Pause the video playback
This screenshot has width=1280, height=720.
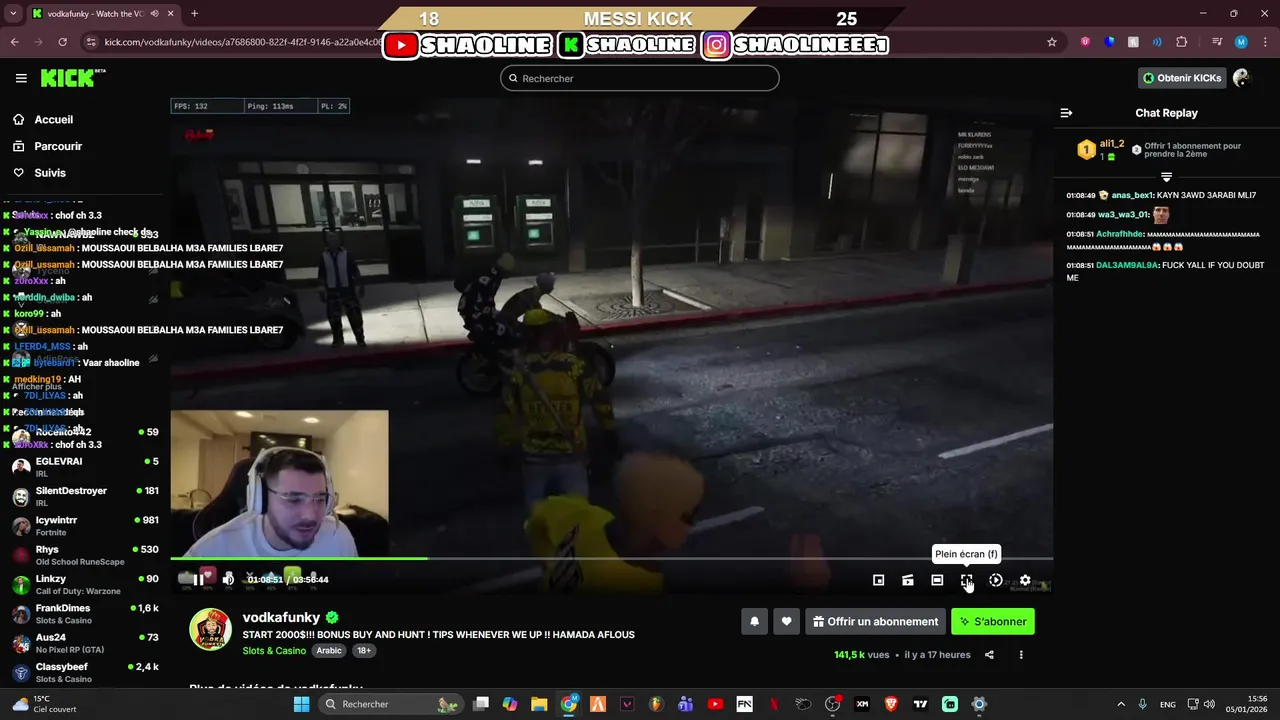[198, 579]
